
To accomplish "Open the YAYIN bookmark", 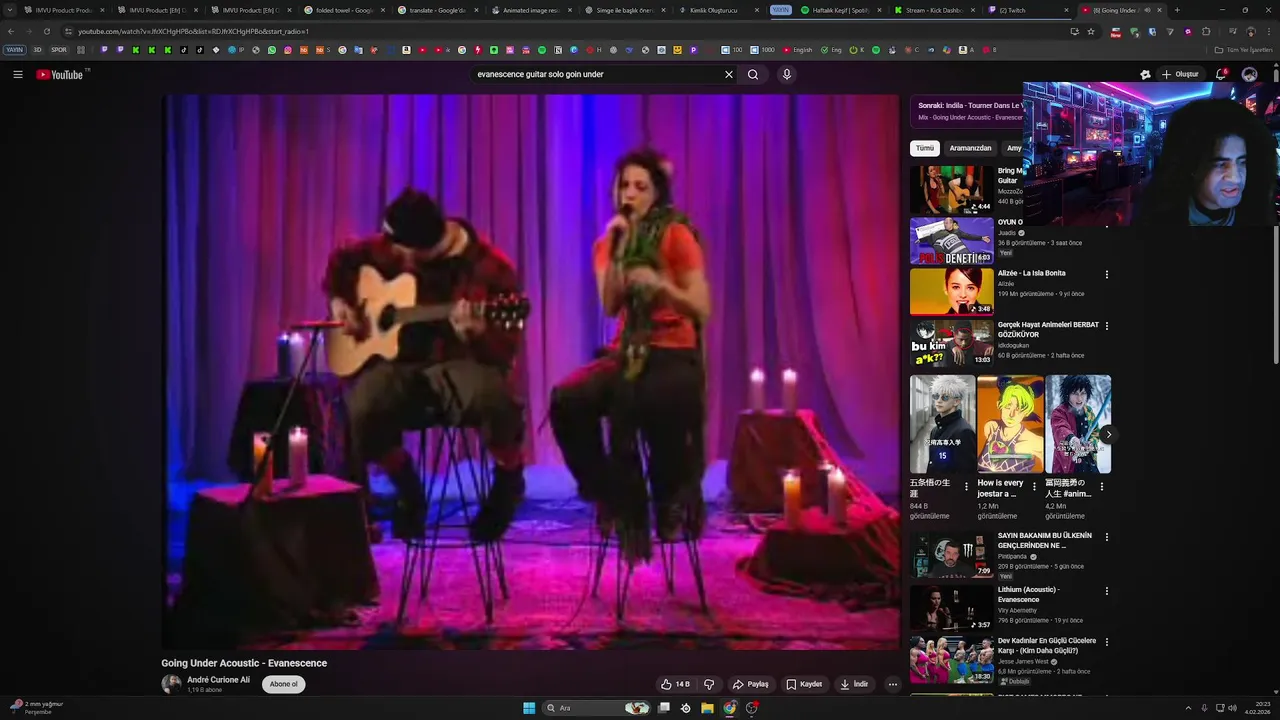I will [x=14, y=50].
